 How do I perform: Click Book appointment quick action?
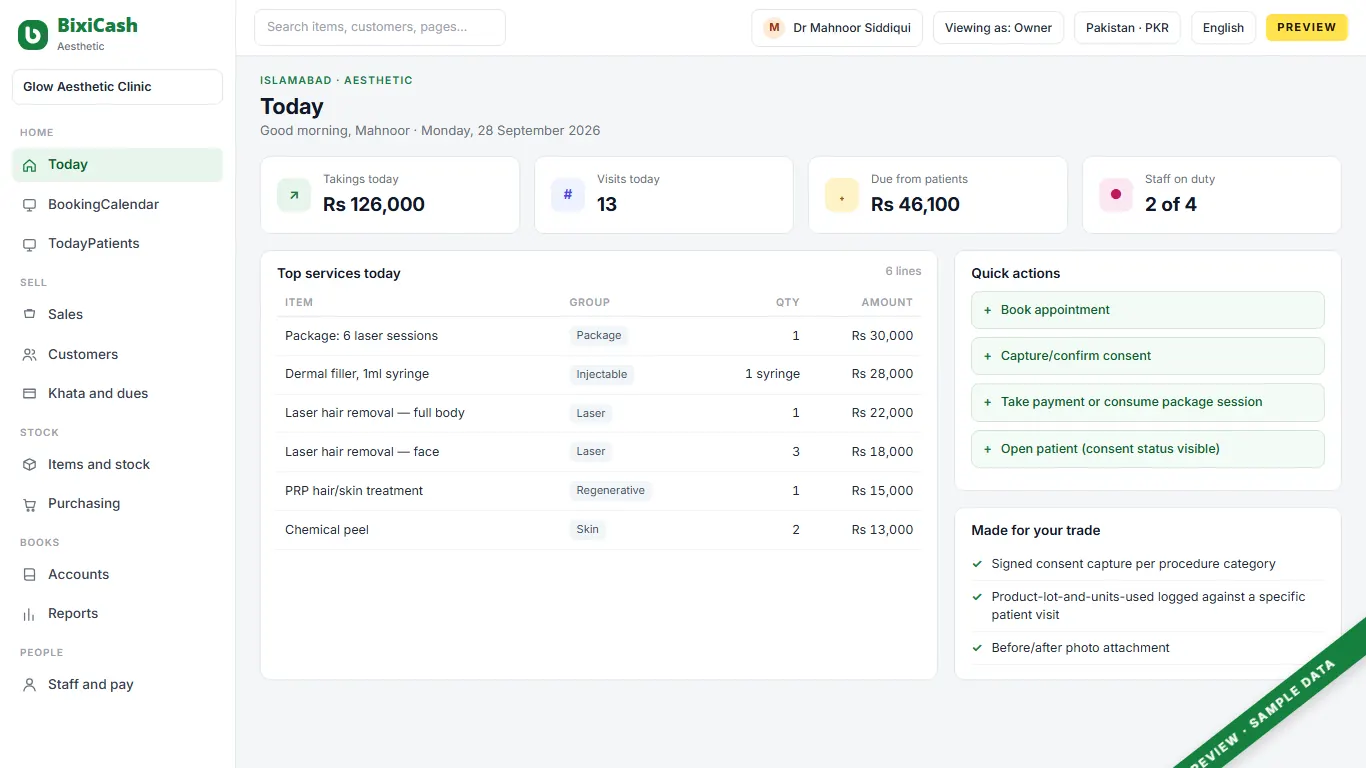1148,310
